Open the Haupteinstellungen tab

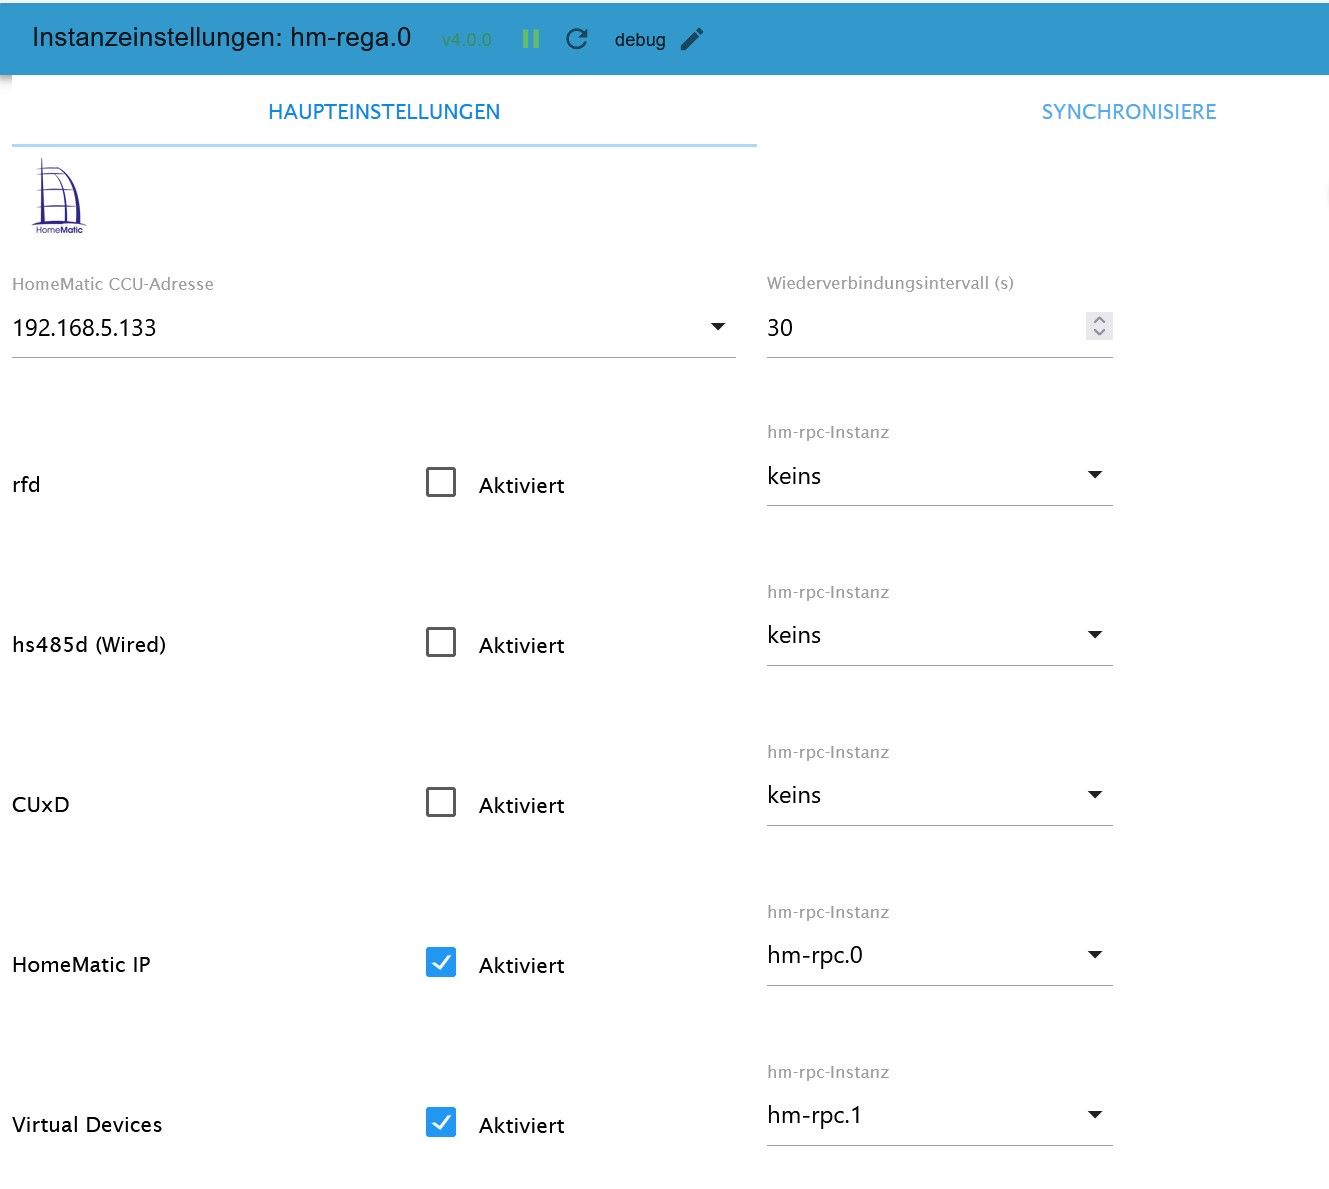(384, 112)
